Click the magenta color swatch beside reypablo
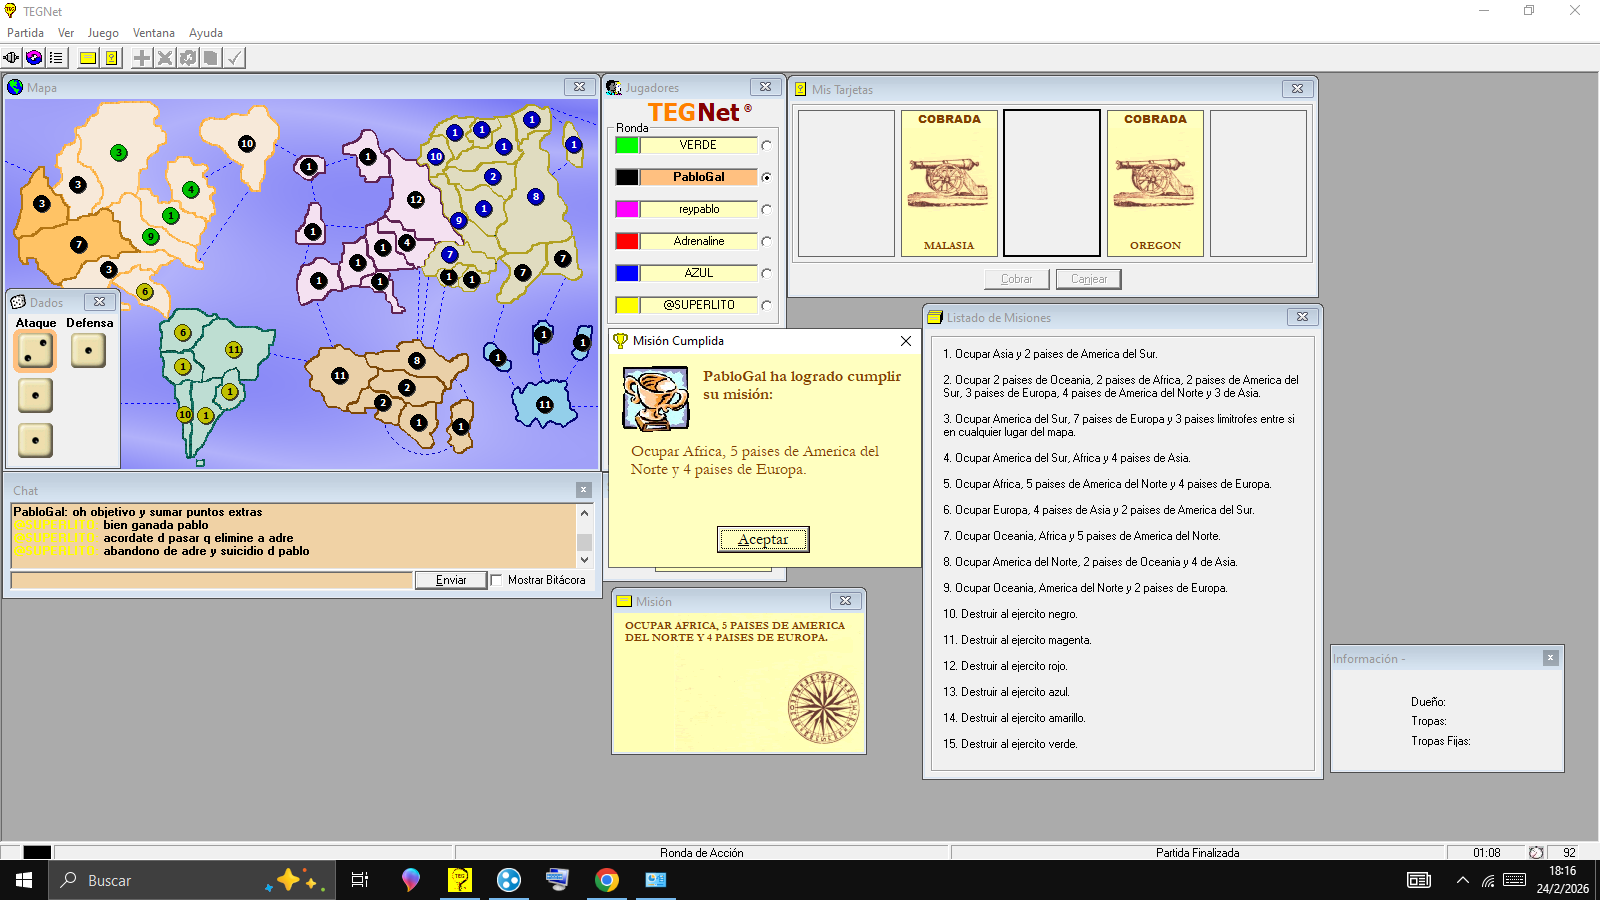This screenshot has height=900, width=1600. tap(627, 209)
